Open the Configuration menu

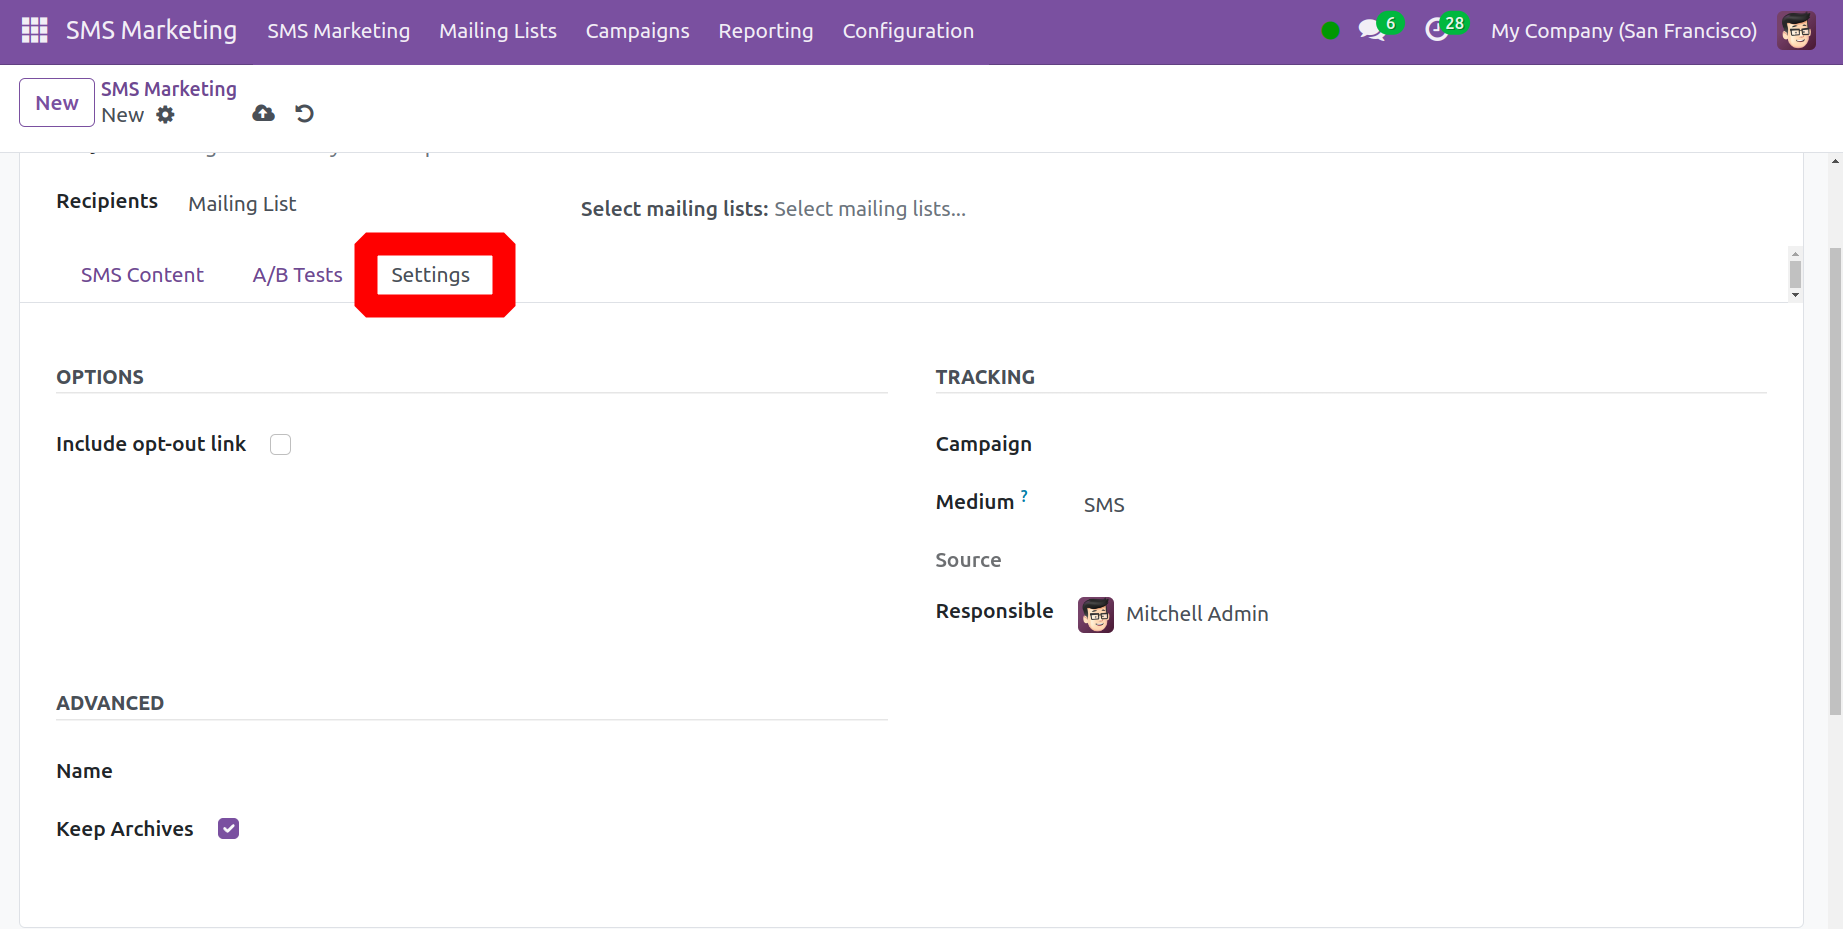point(907,31)
